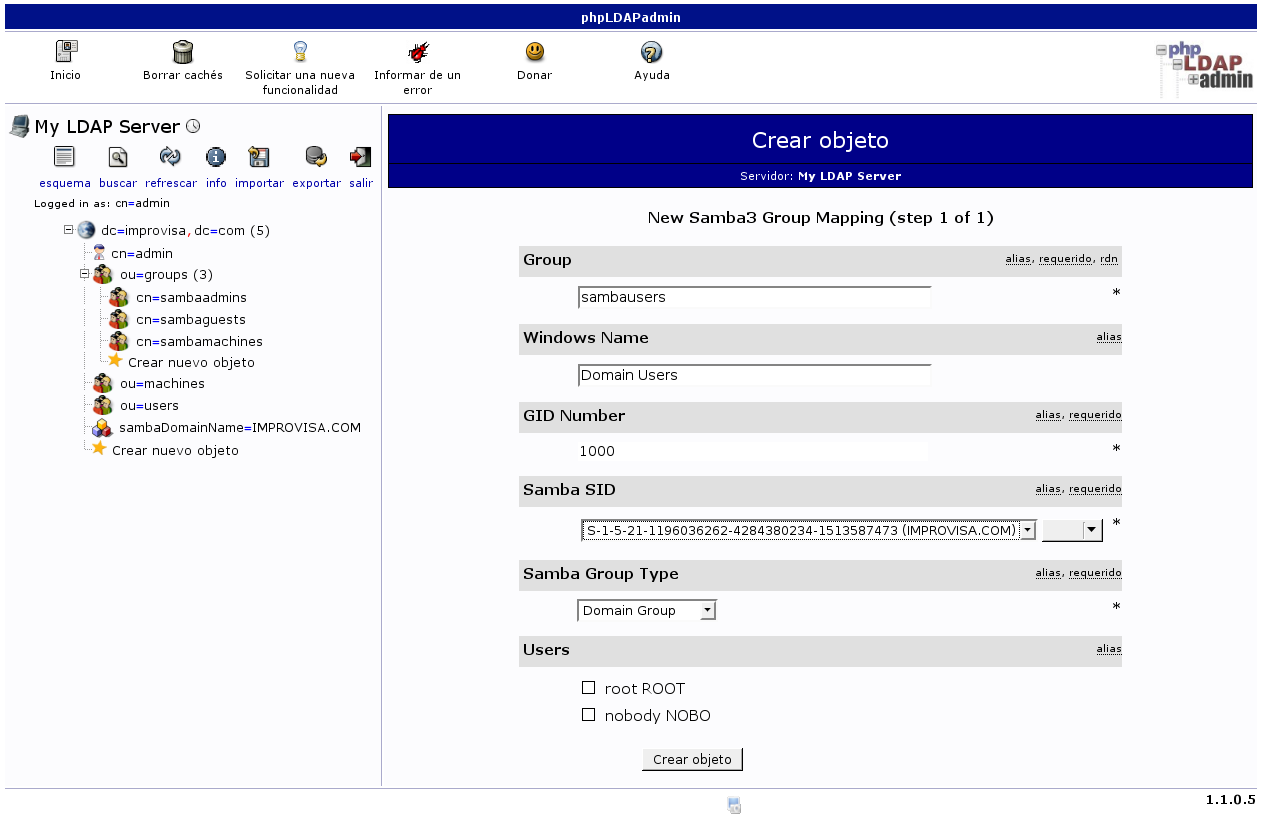Click the cn=sambaadmins group icon
This screenshot has width=1263, height=822.
click(x=119, y=297)
